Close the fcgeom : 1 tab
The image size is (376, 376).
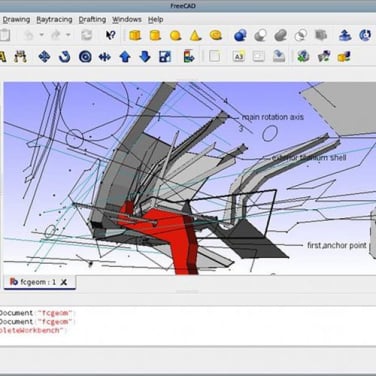[x=64, y=282]
